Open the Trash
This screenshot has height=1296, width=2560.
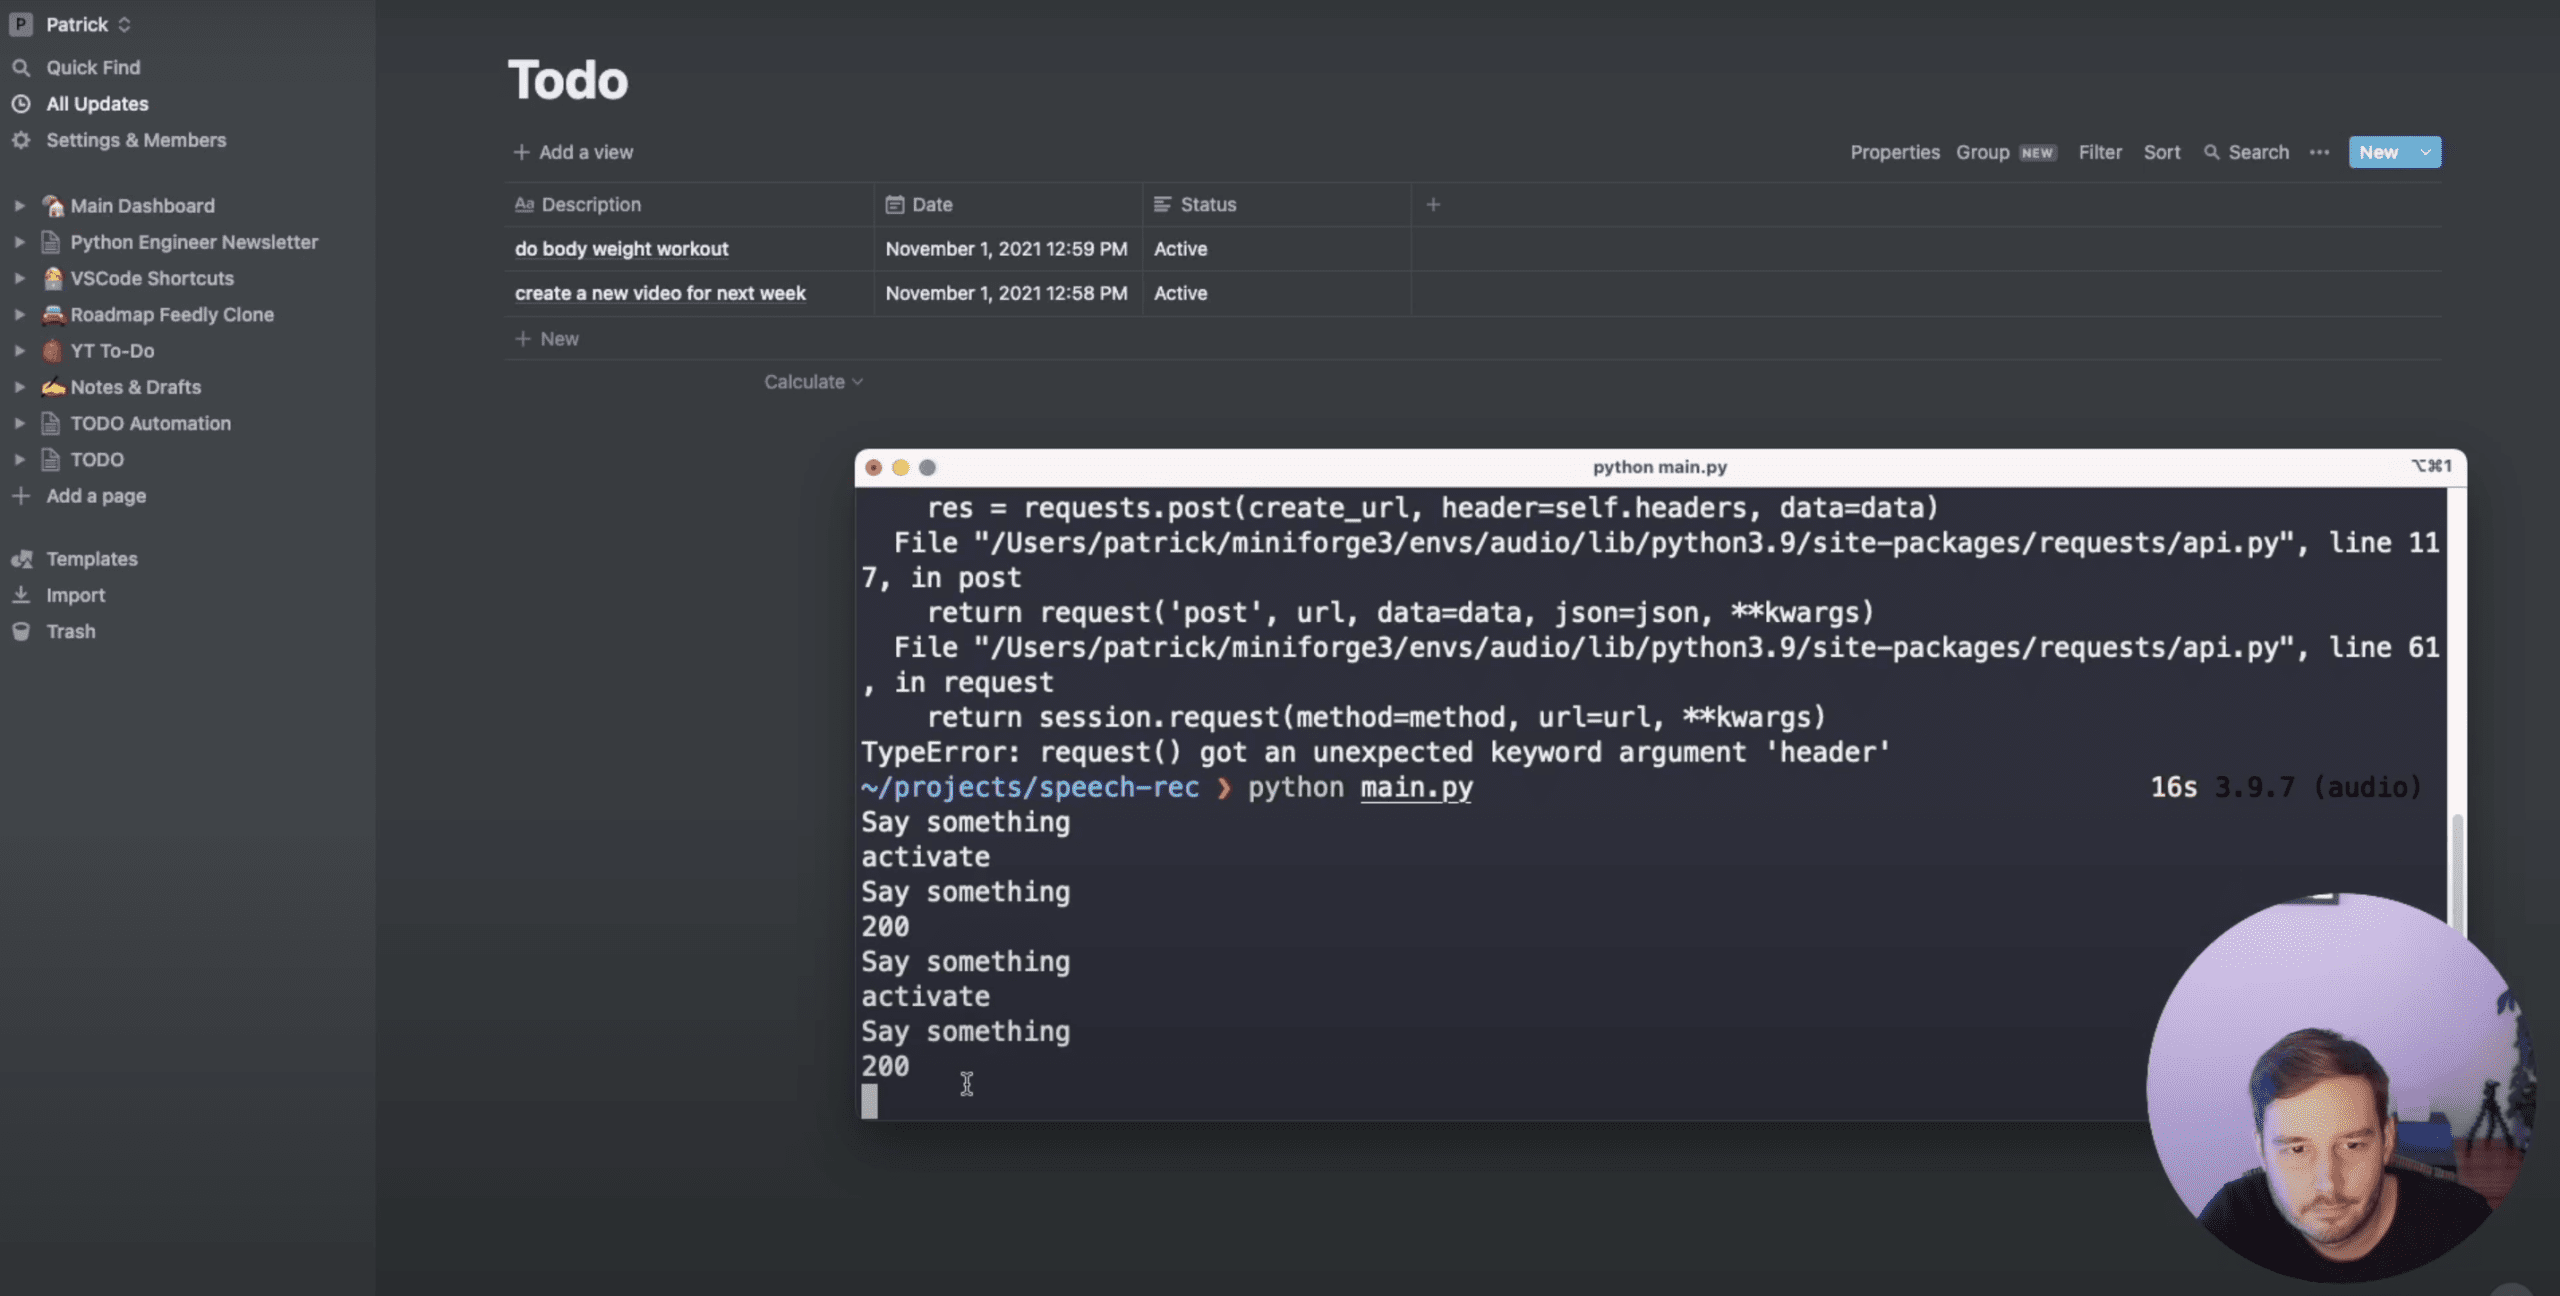click(x=71, y=632)
